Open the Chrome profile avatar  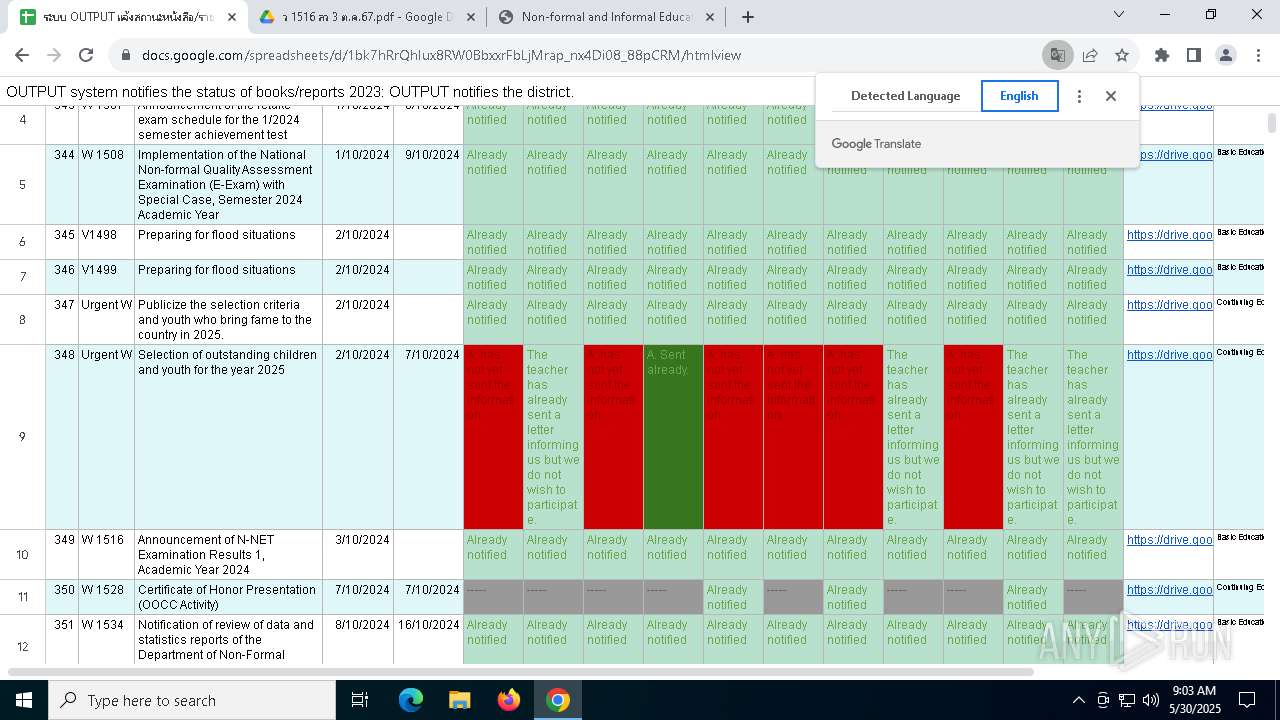[1226, 56]
